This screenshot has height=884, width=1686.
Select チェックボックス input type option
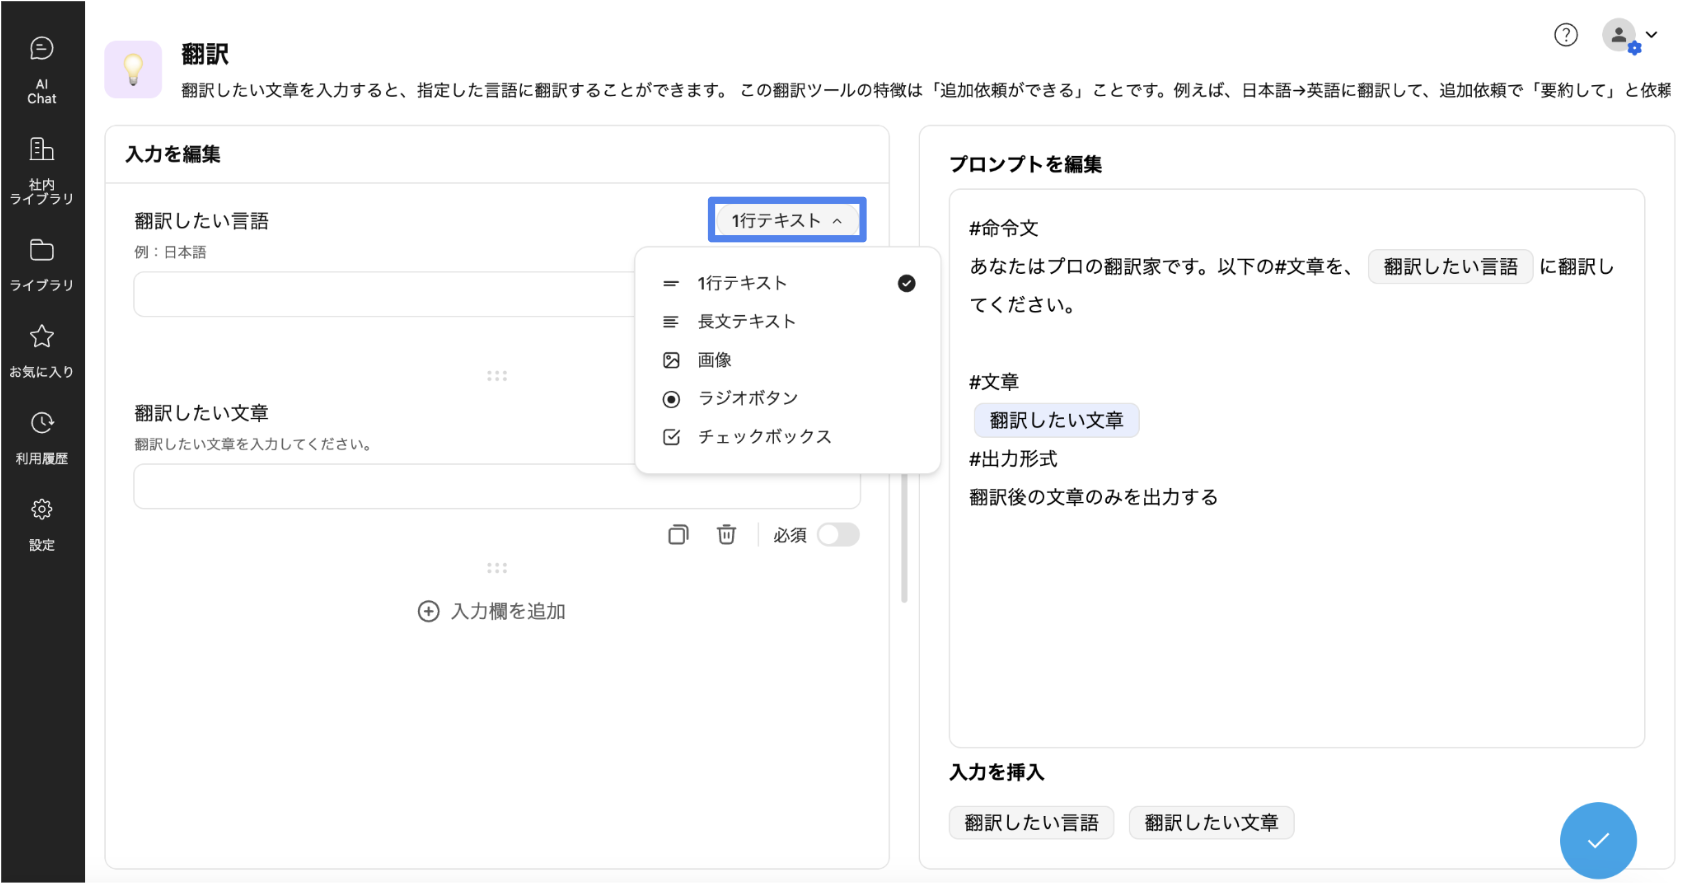pyautogui.click(x=764, y=437)
